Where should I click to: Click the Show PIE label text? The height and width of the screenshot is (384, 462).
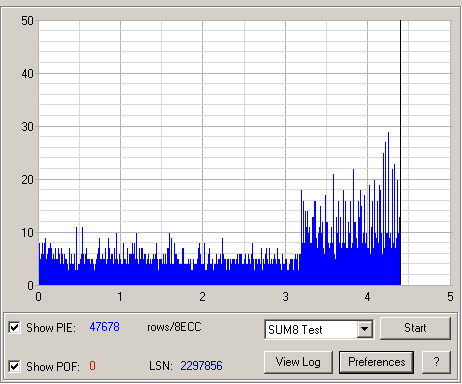pos(51,328)
